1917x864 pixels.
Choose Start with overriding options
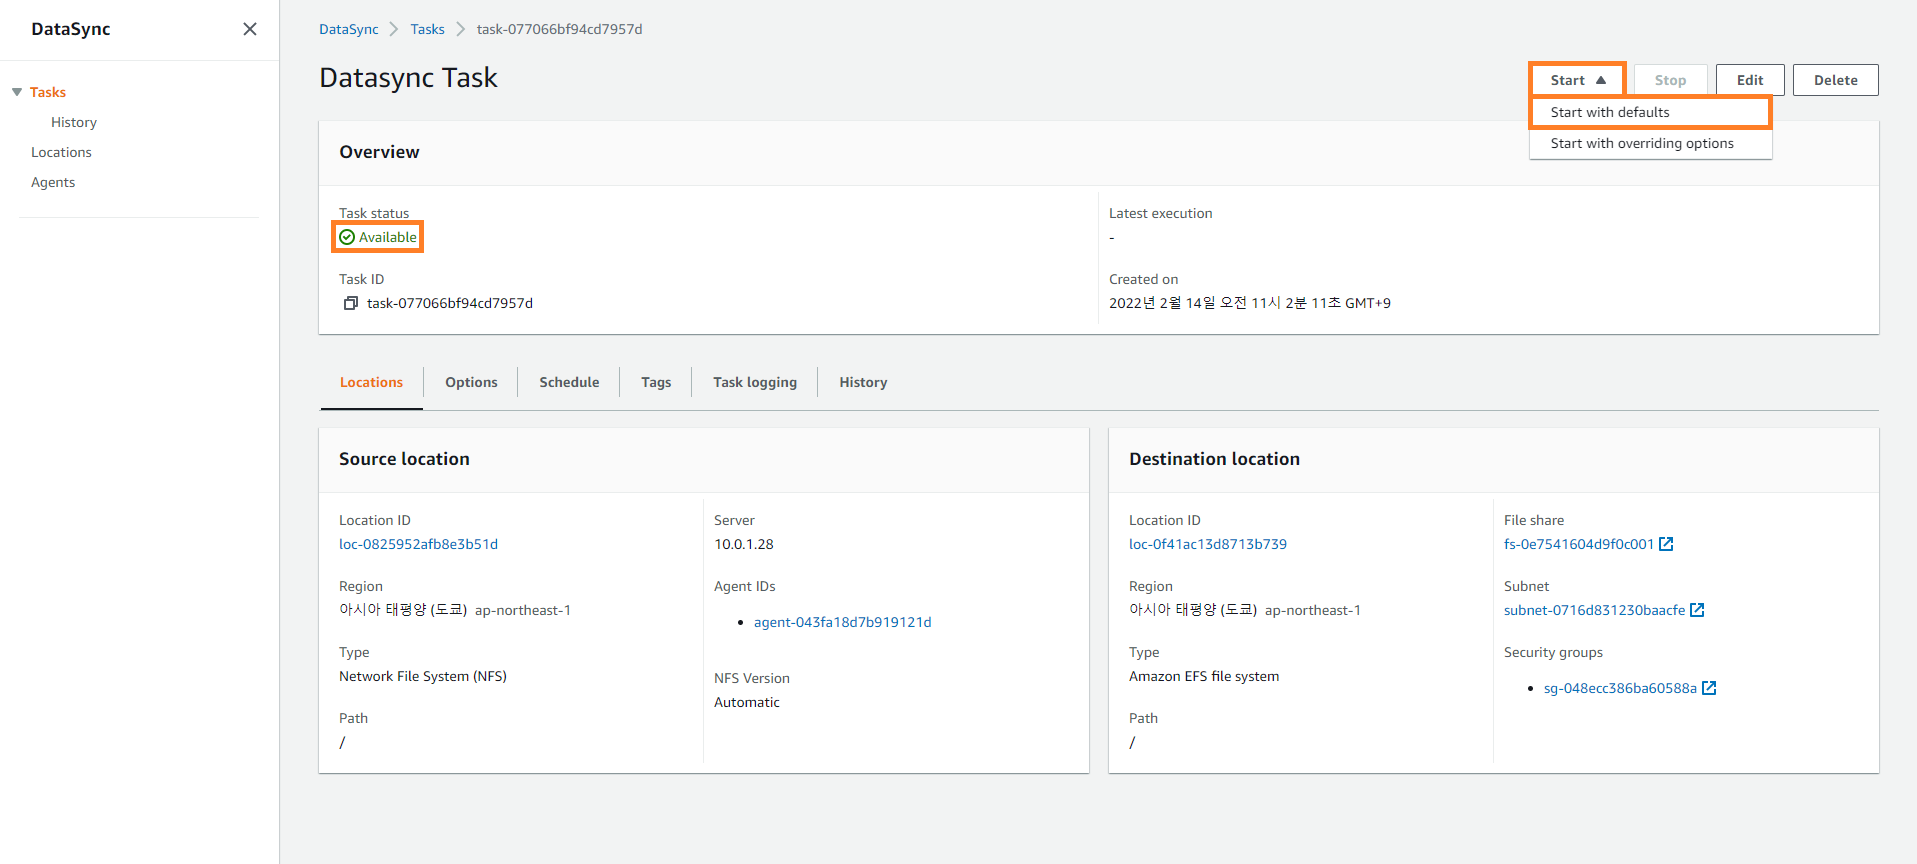[x=1651, y=143]
